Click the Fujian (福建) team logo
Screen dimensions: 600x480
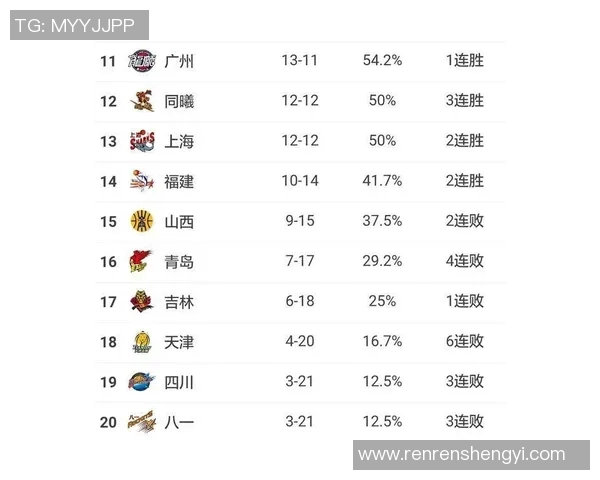(142, 181)
